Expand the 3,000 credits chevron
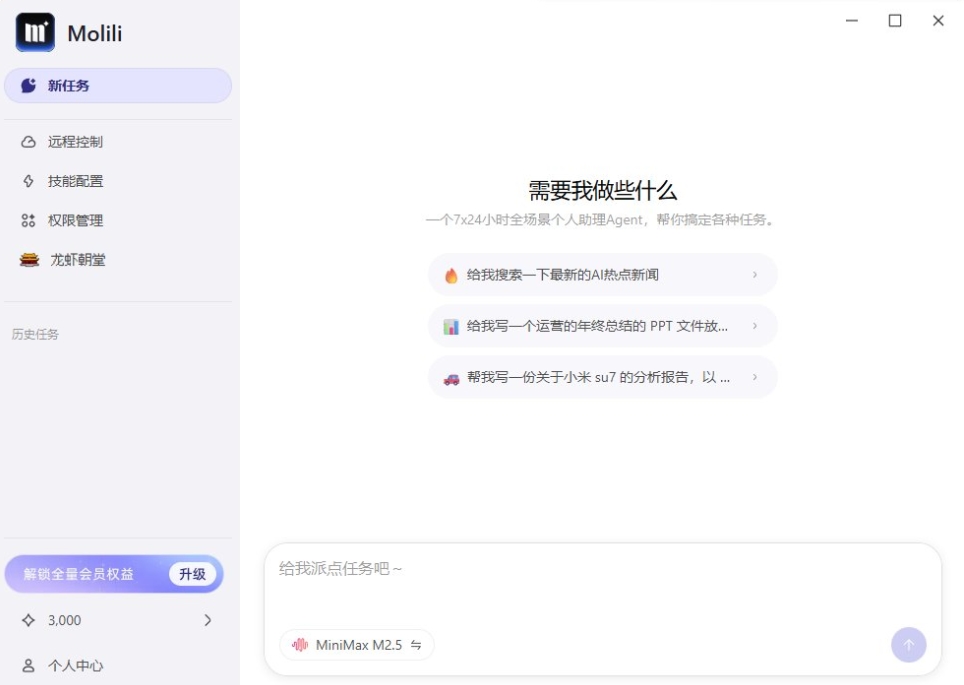Screen dimensions: 964x685 pyautogui.click(x=208, y=620)
